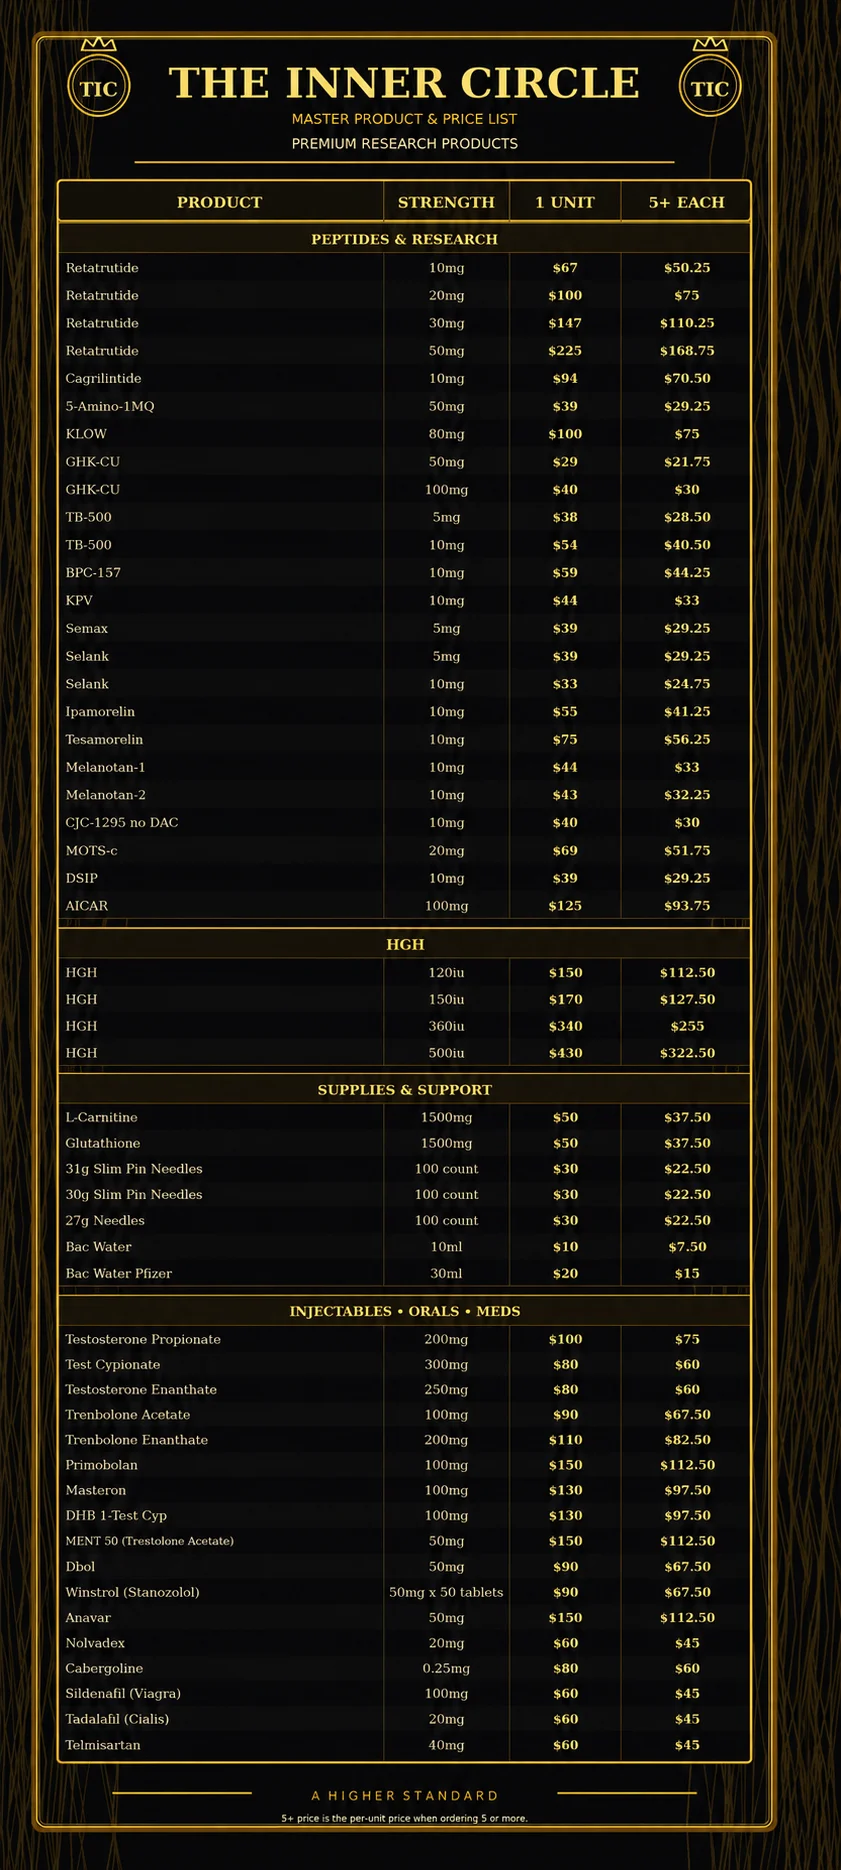This screenshot has width=841, height=1870.
Task: Click the 'Sildenafil (Viagra)' product name
Action: [x=123, y=1694]
